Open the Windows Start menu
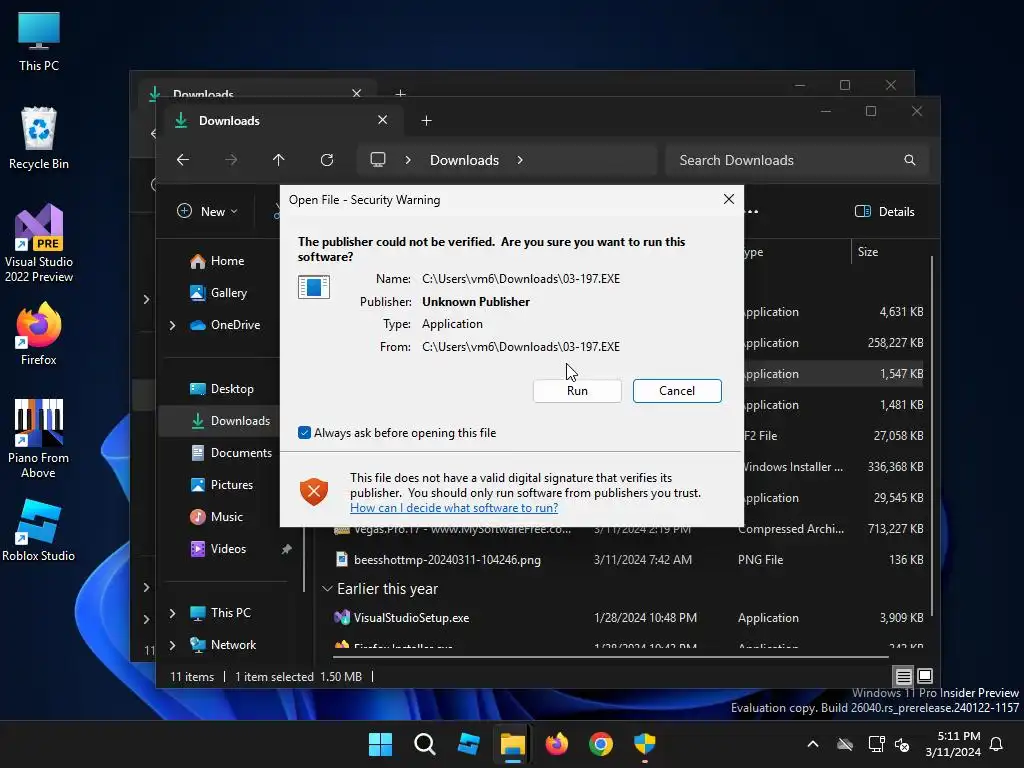 (x=380, y=744)
